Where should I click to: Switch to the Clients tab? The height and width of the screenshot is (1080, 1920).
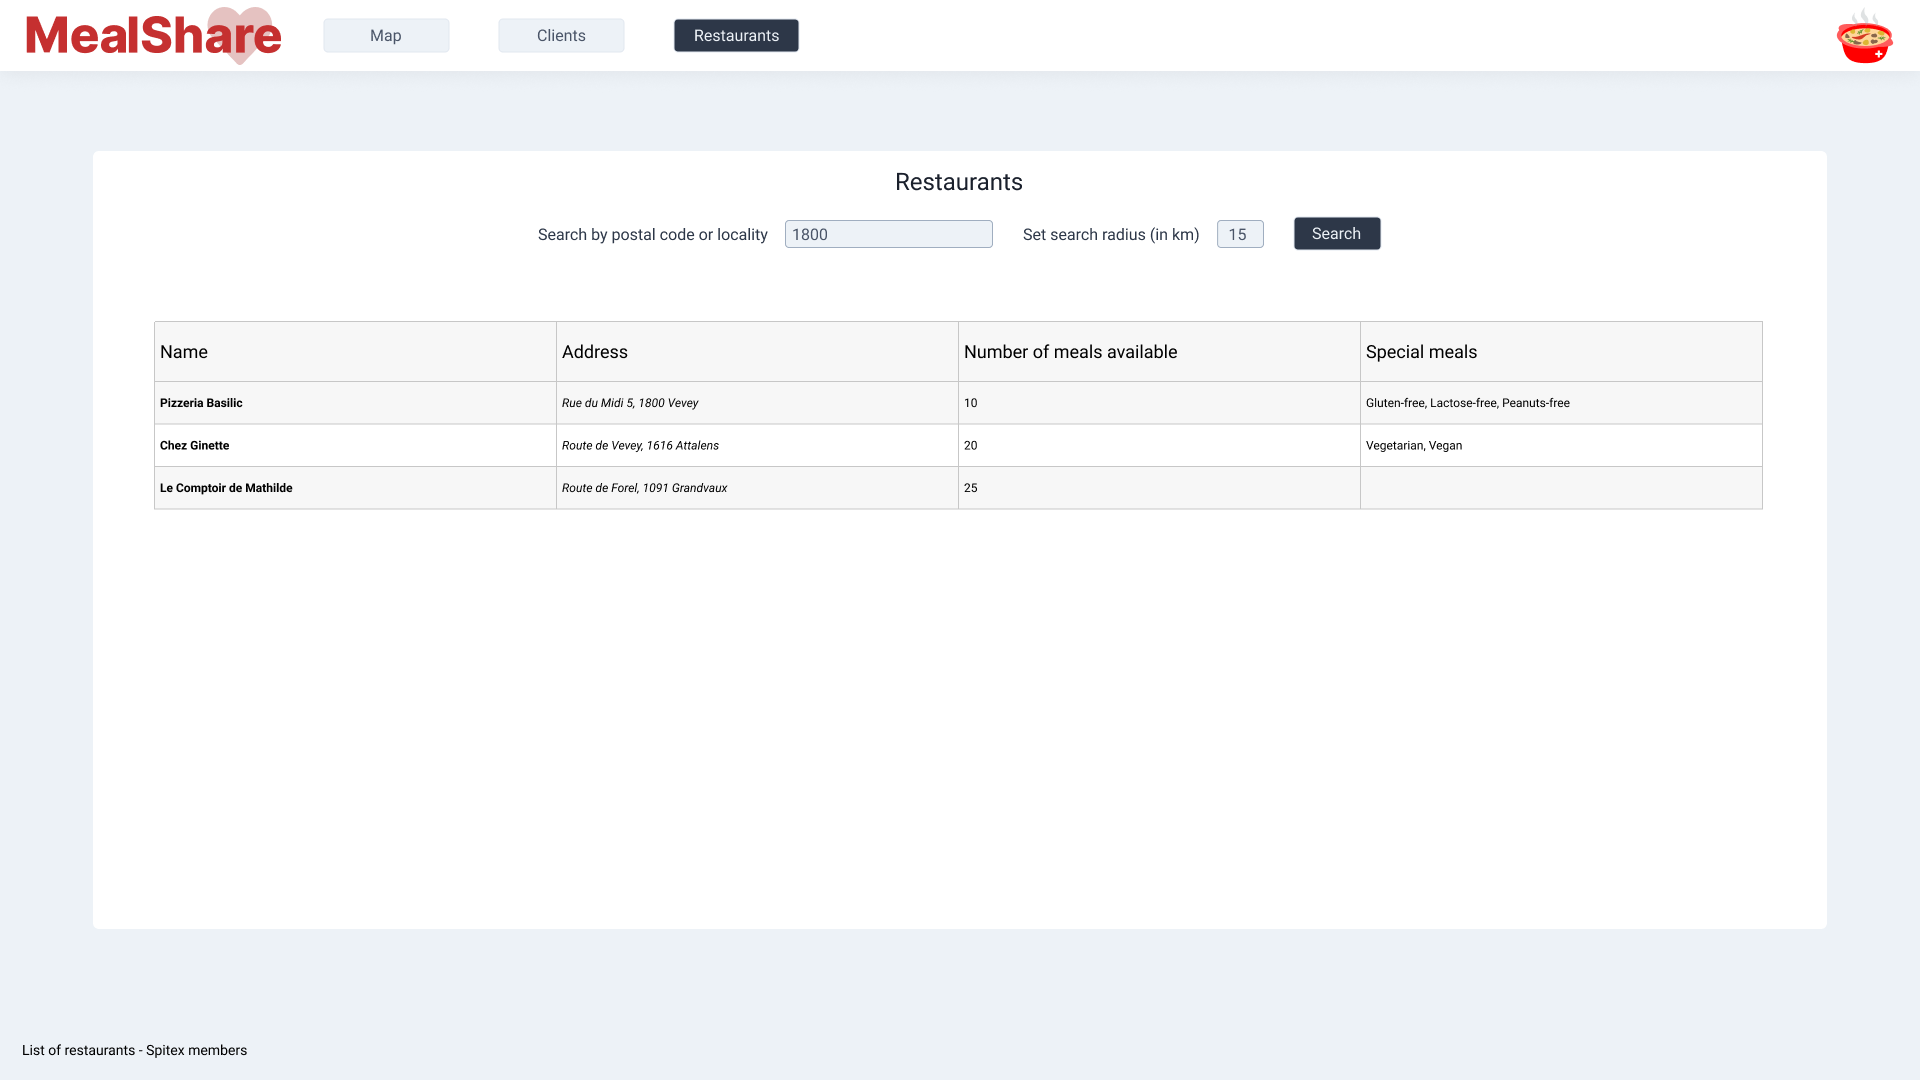(561, 36)
